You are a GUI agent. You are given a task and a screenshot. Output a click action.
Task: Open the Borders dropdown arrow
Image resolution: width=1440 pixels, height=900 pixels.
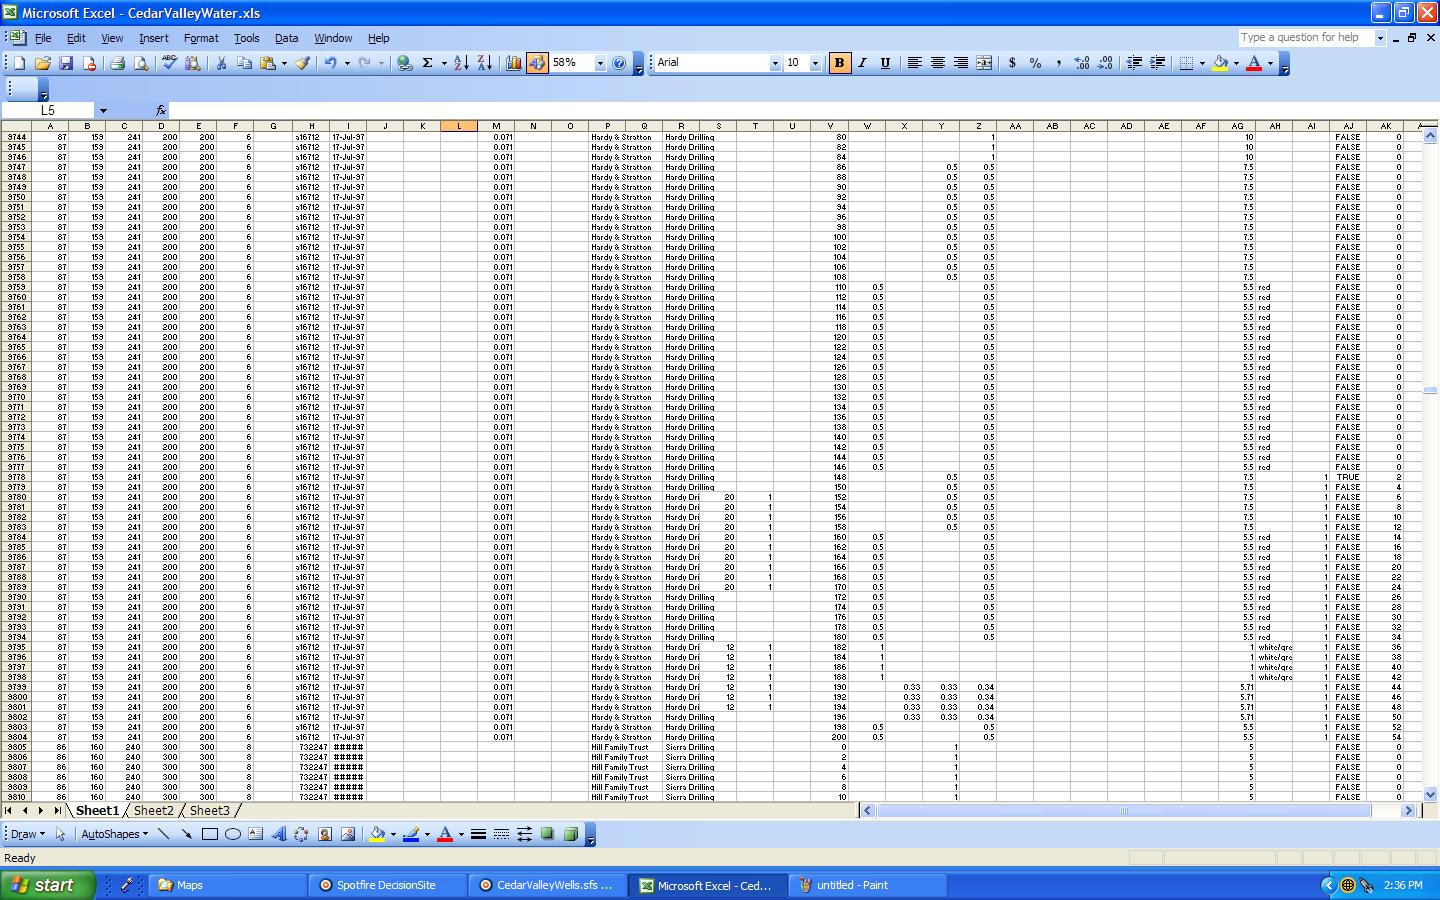(x=1202, y=63)
